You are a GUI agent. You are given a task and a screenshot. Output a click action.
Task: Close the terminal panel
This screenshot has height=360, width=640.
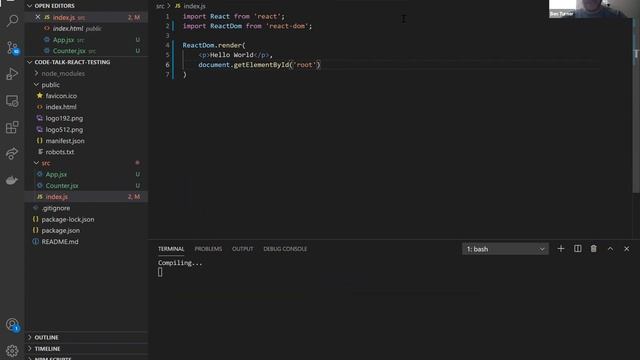627,249
